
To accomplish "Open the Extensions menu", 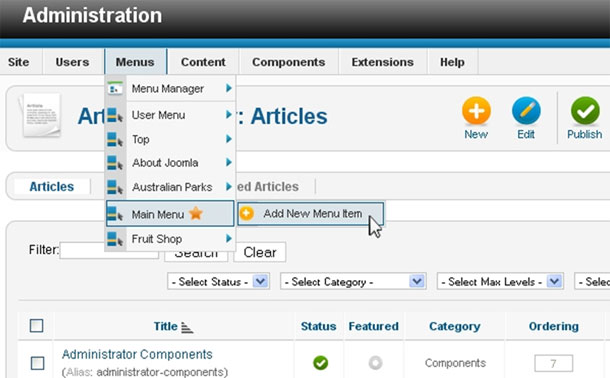I will point(382,62).
